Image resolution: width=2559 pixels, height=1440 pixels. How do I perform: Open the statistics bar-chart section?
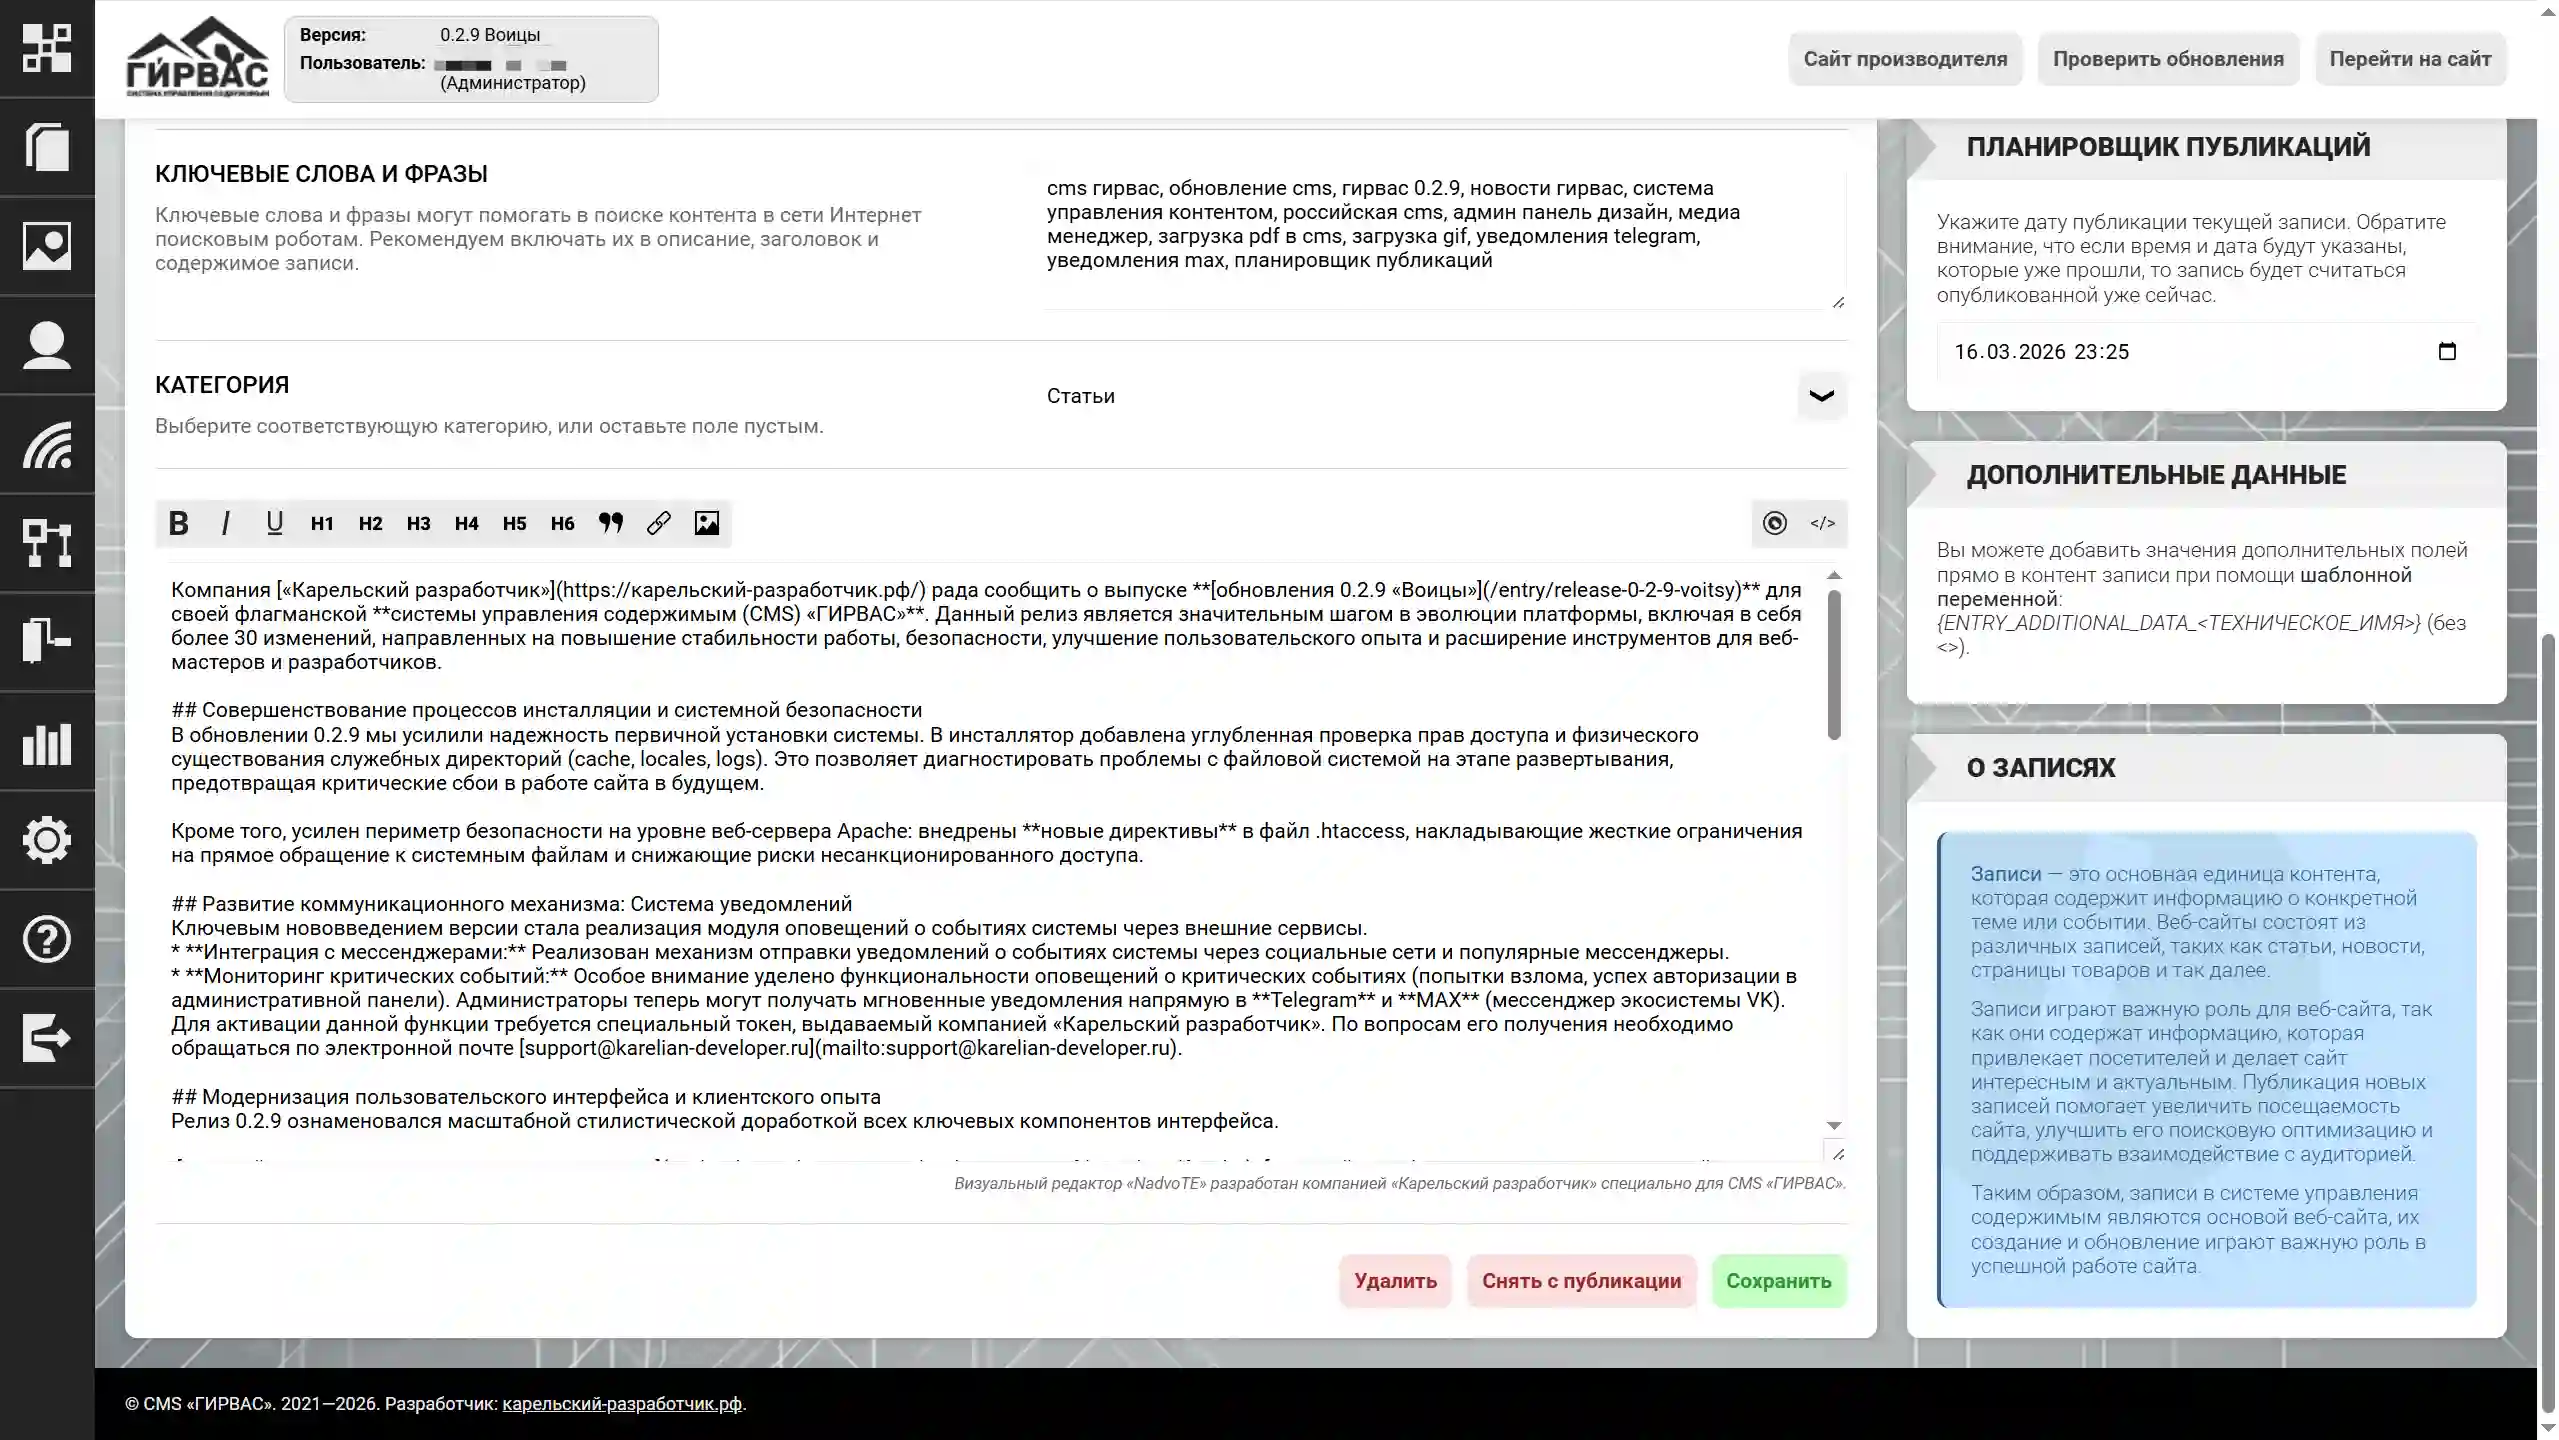click(x=47, y=746)
